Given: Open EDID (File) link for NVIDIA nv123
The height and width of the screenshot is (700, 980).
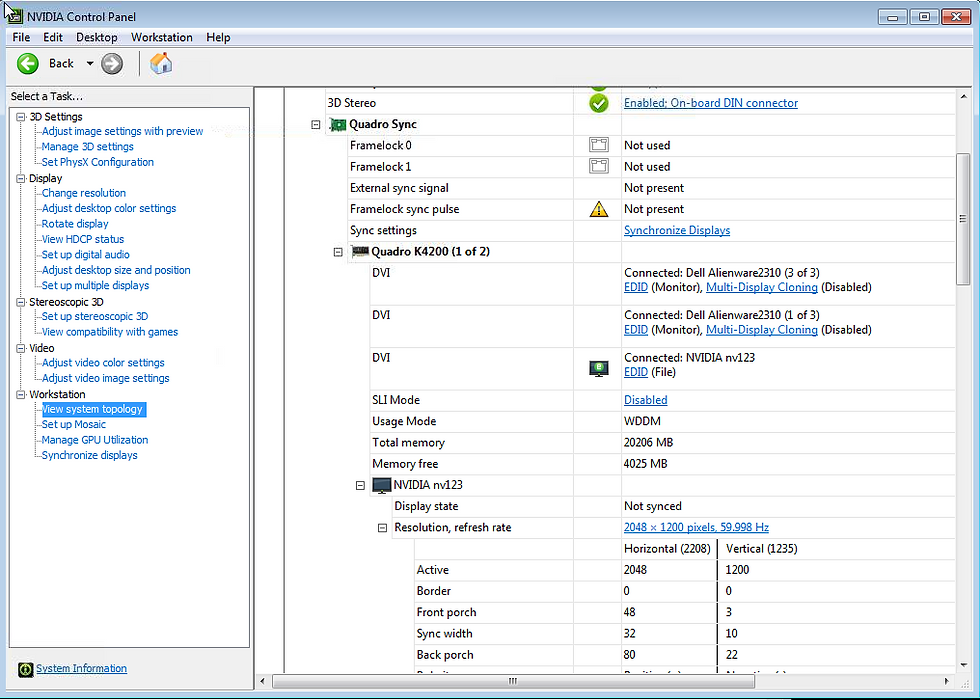Looking at the screenshot, I should [x=636, y=372].
